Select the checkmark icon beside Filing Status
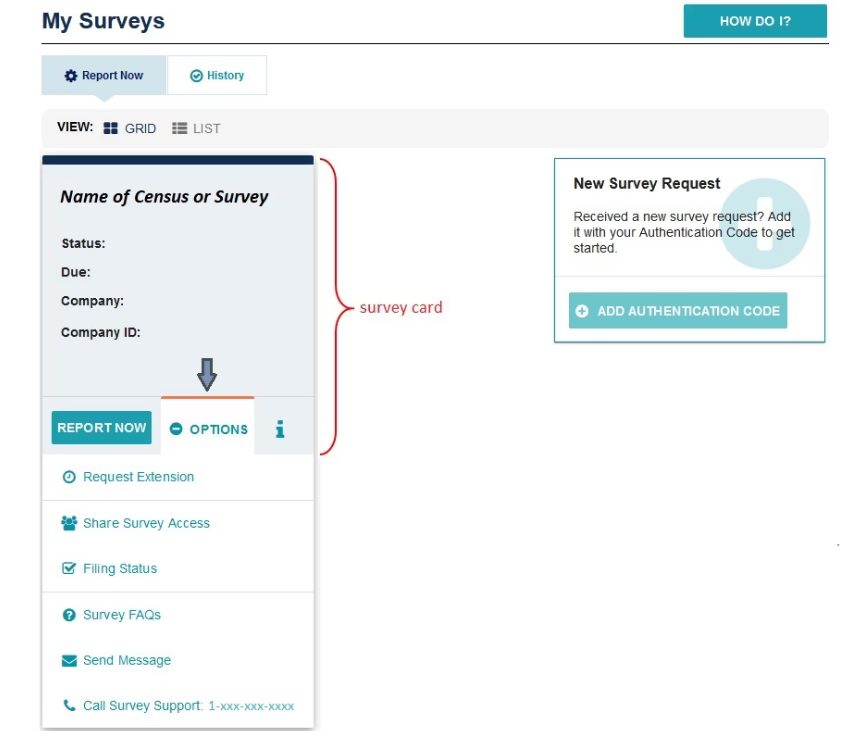The image size is (868, 731). (x=69, y=568)
